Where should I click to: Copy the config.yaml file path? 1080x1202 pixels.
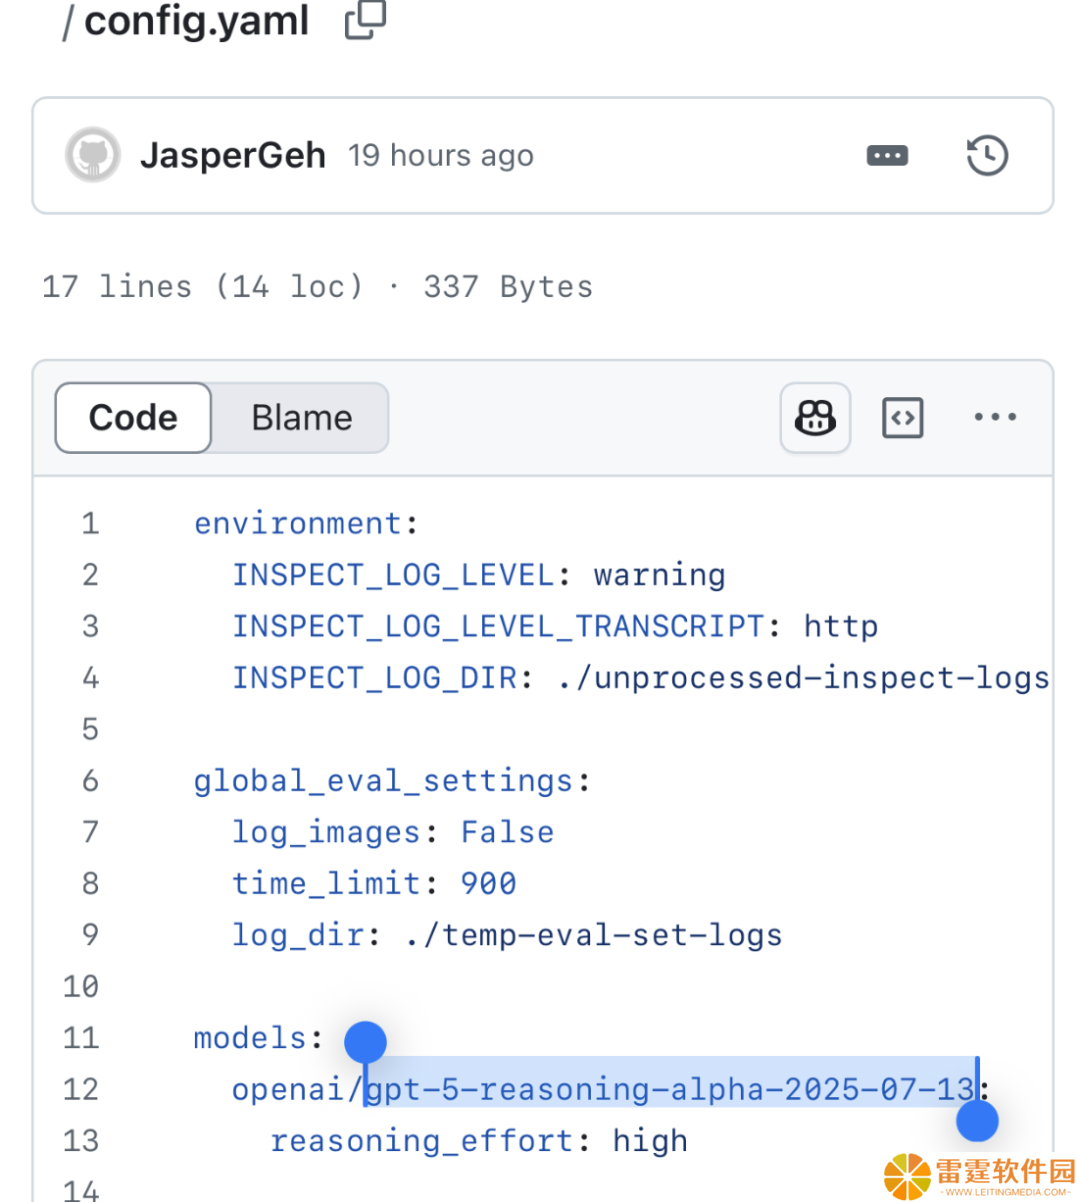click(x=365, y=19)
